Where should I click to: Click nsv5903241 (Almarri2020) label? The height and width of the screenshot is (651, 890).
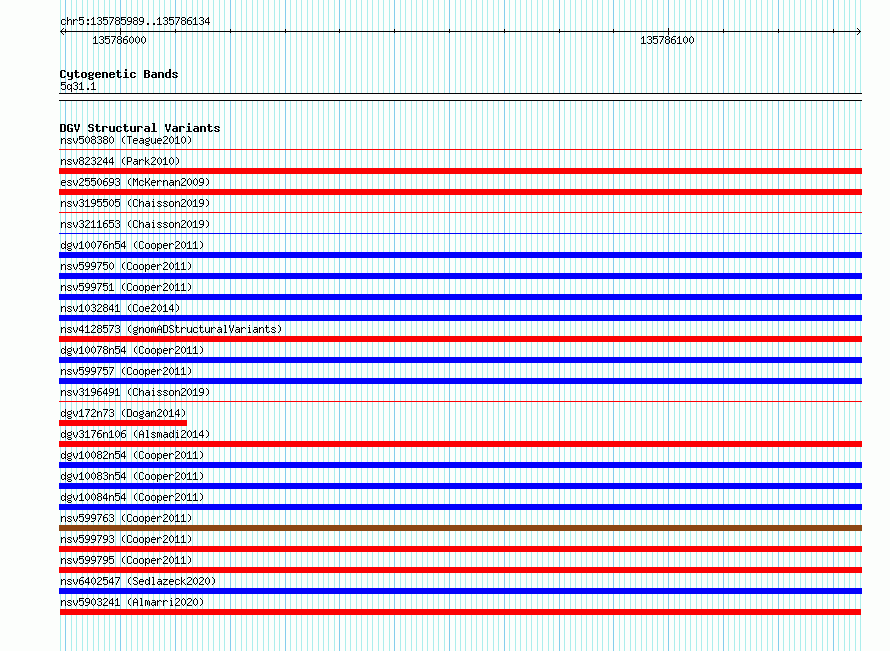132,602
